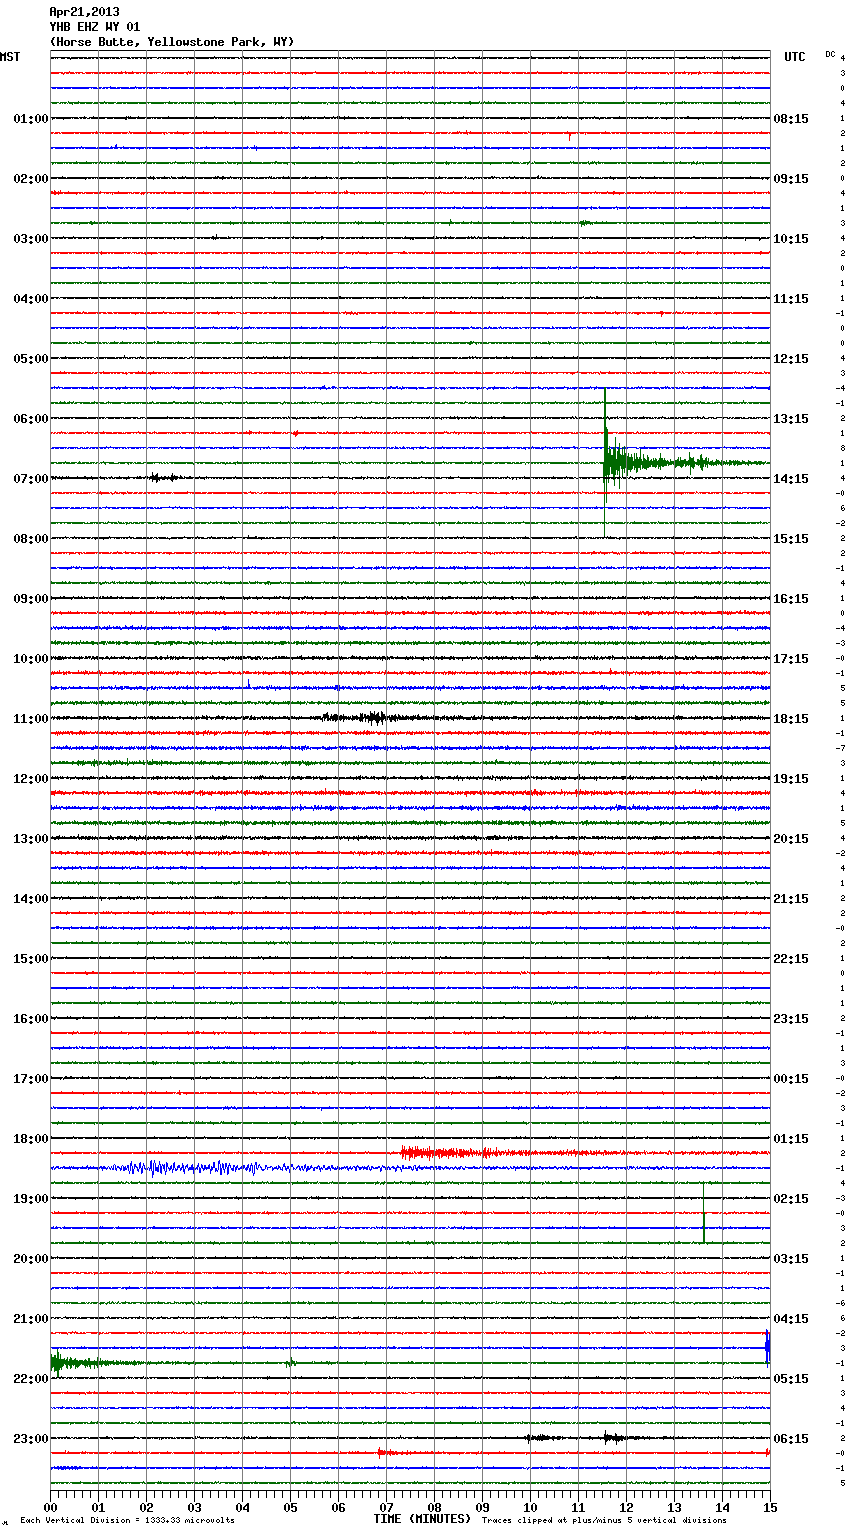Image resolution: width=850 pixels, height=1534 pixels.
Task: Click the MST timezone header
Action: [10, 57]
